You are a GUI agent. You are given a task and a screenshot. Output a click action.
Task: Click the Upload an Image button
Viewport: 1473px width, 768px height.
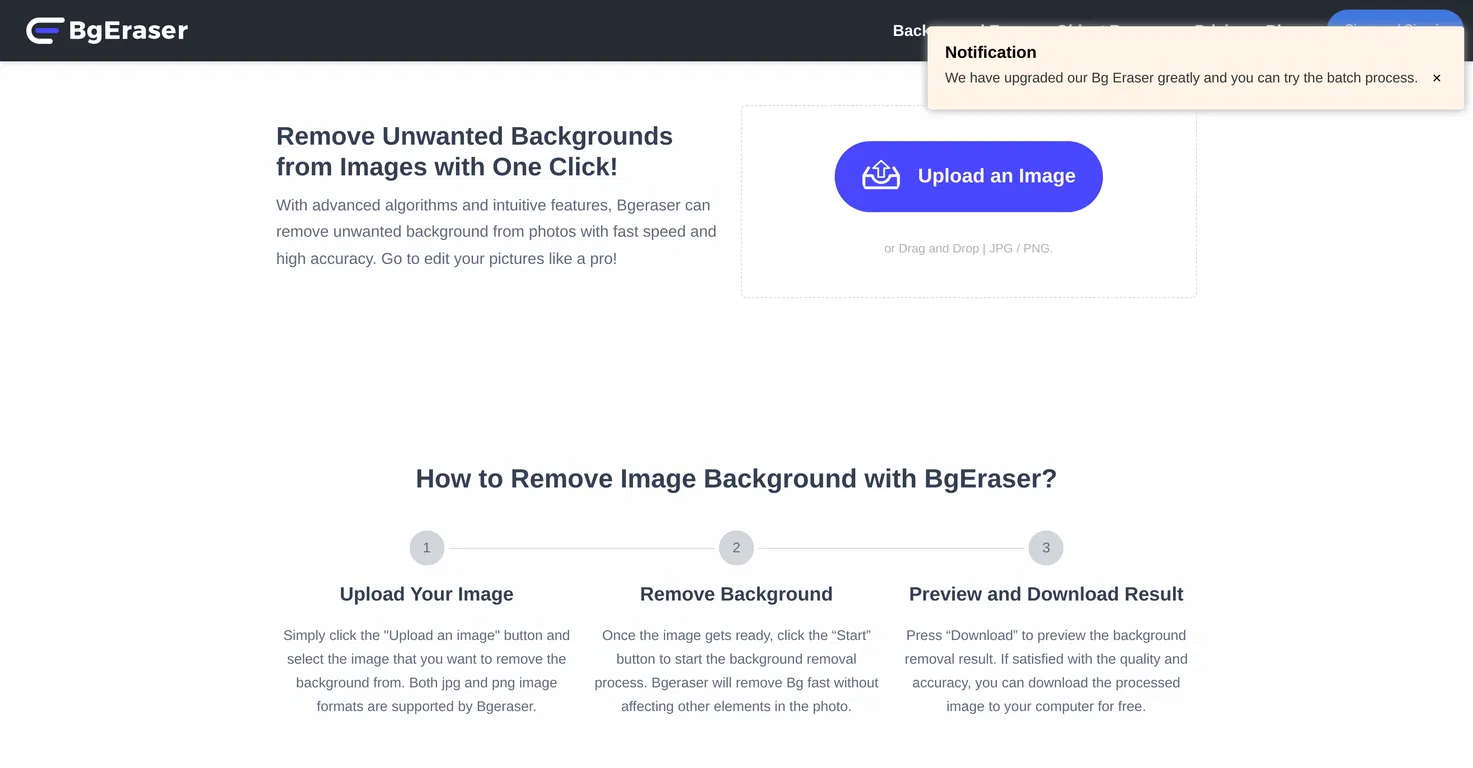tap(968, 176)
